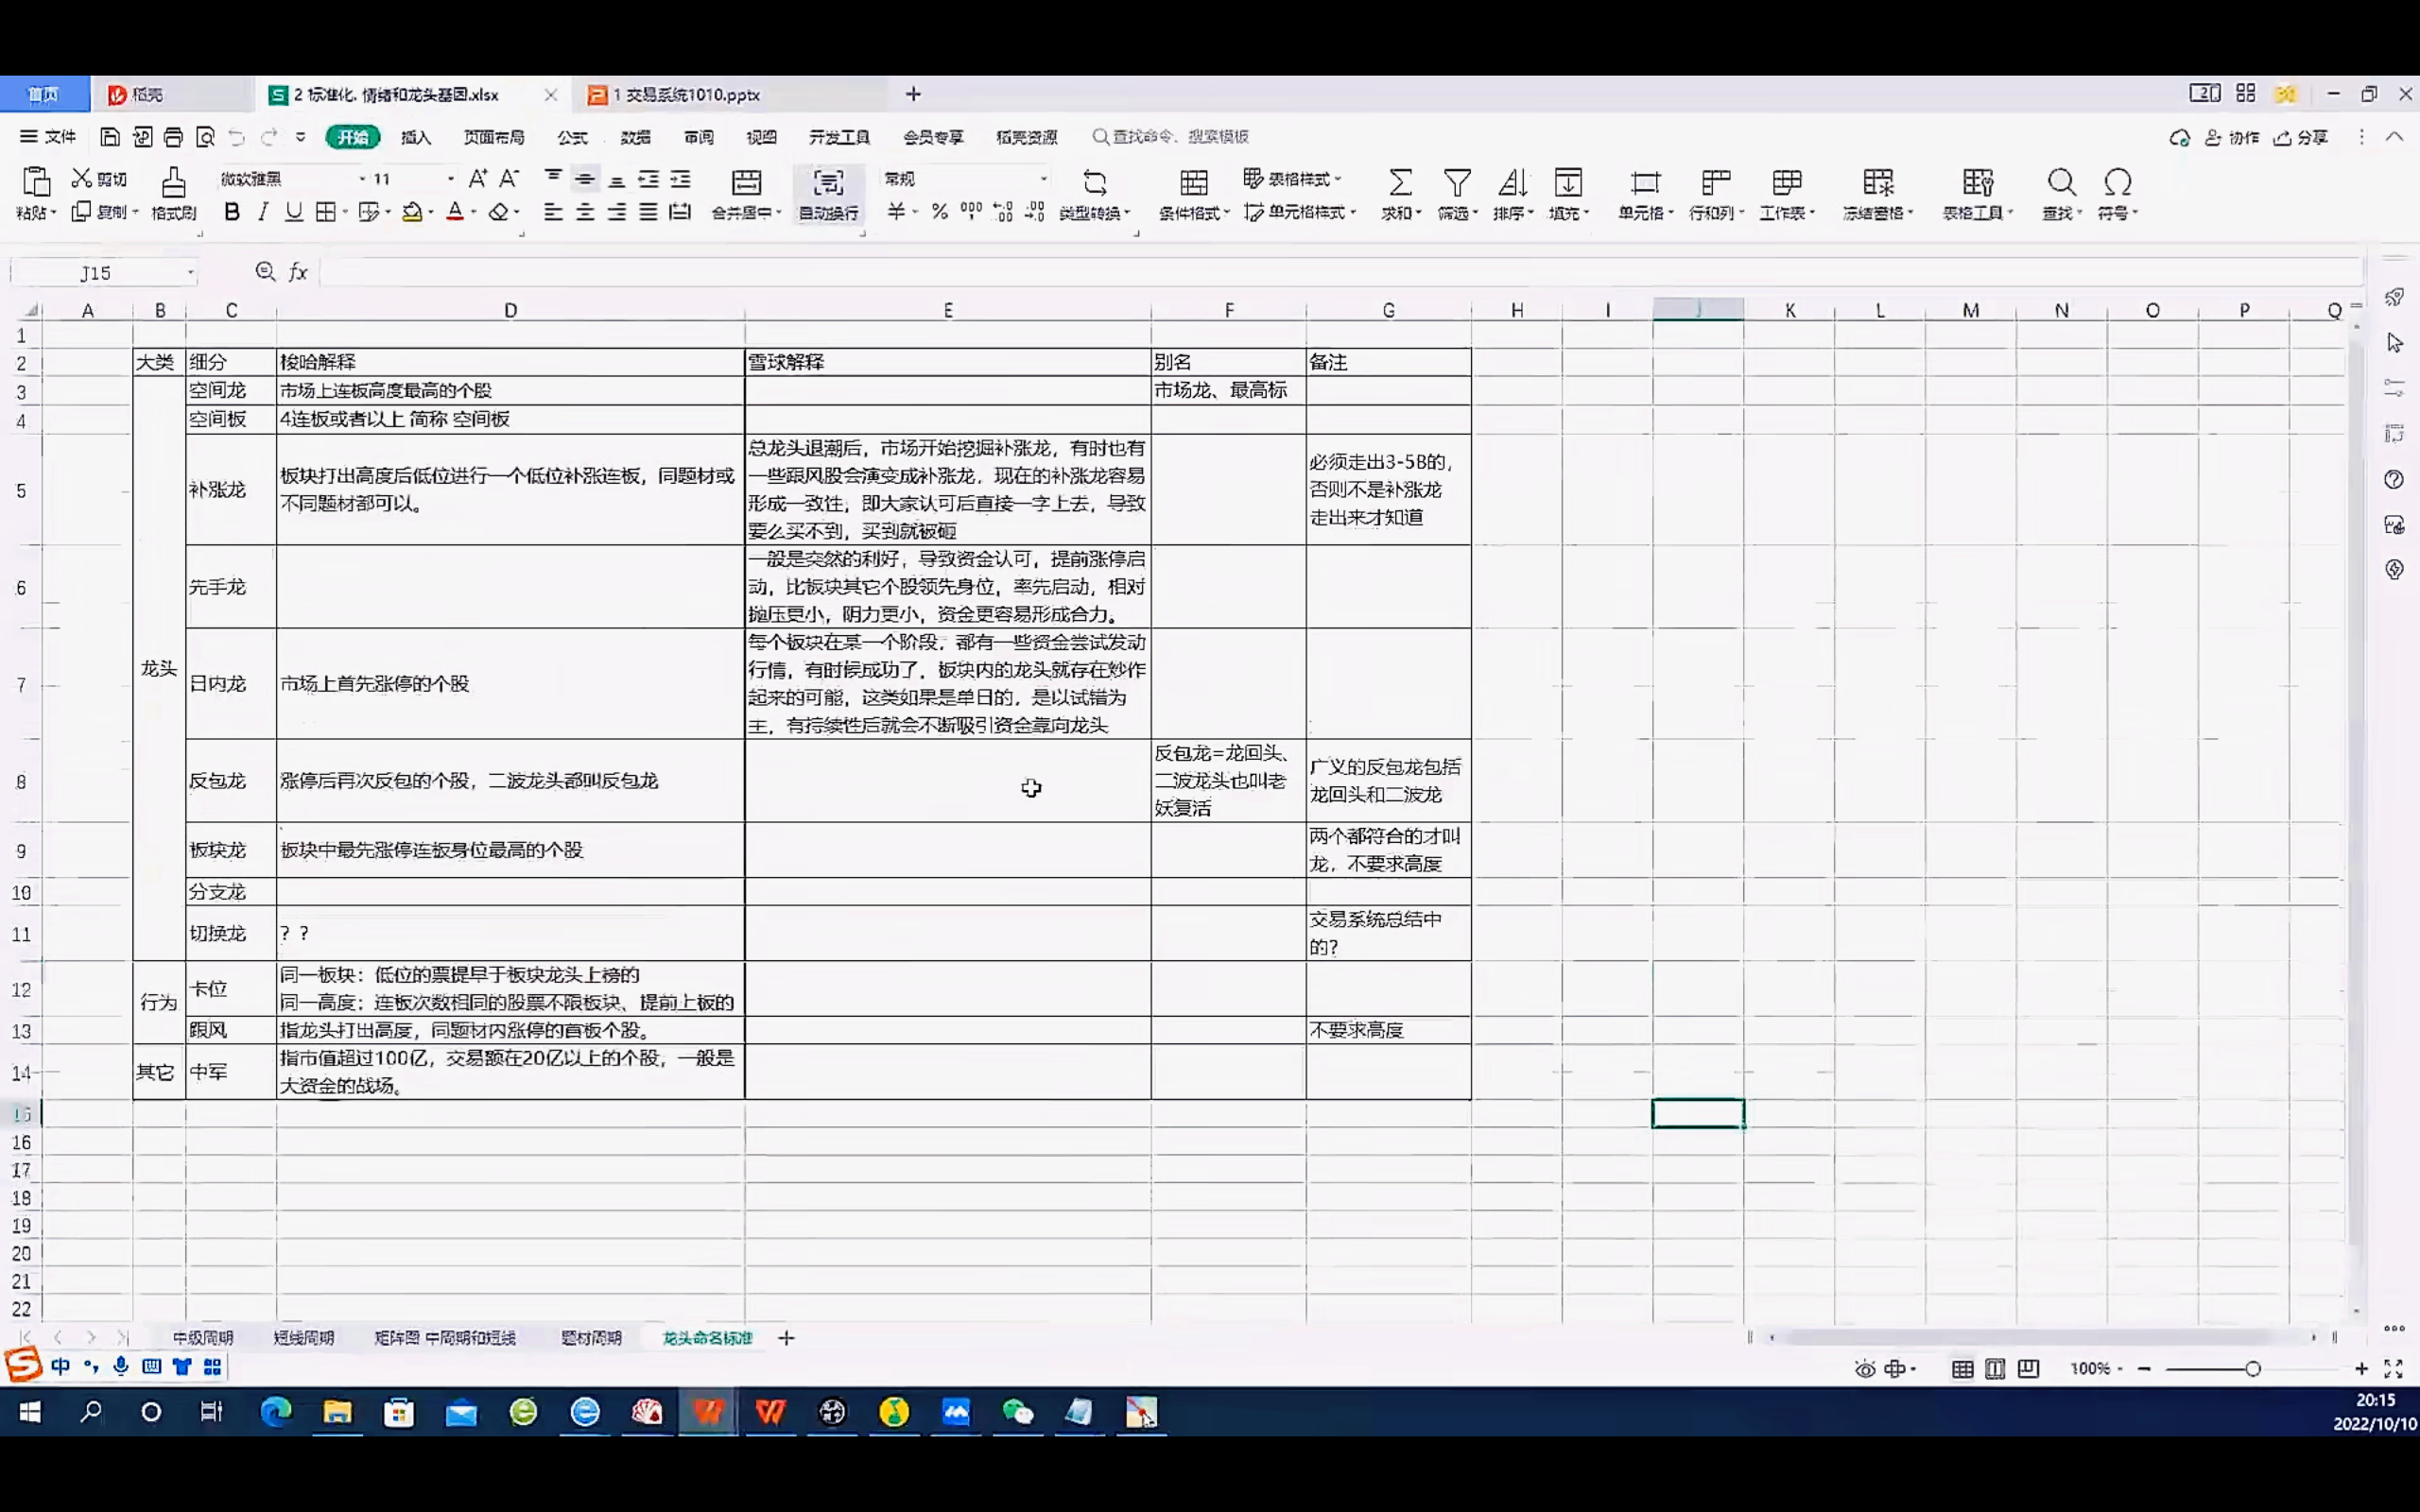Switch to the 1 交易系统1010.pptx tab
The image size is (2420, 1512).
click(x=686, y=95)
